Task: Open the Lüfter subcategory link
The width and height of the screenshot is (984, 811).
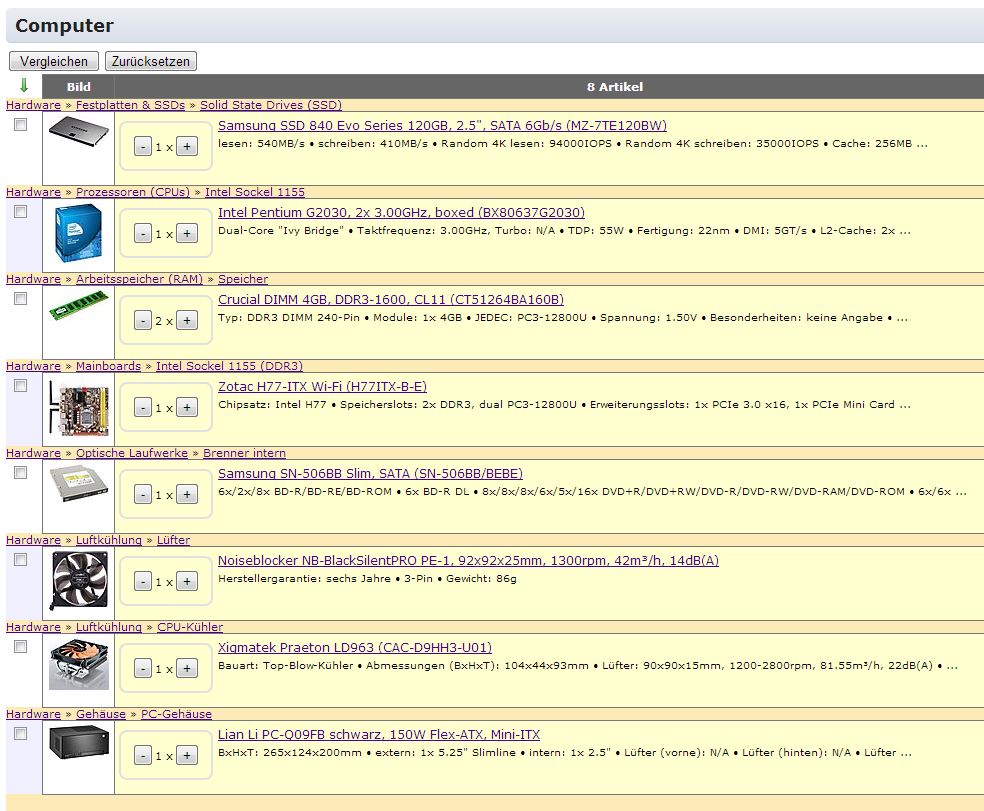Action: (173, 540)
